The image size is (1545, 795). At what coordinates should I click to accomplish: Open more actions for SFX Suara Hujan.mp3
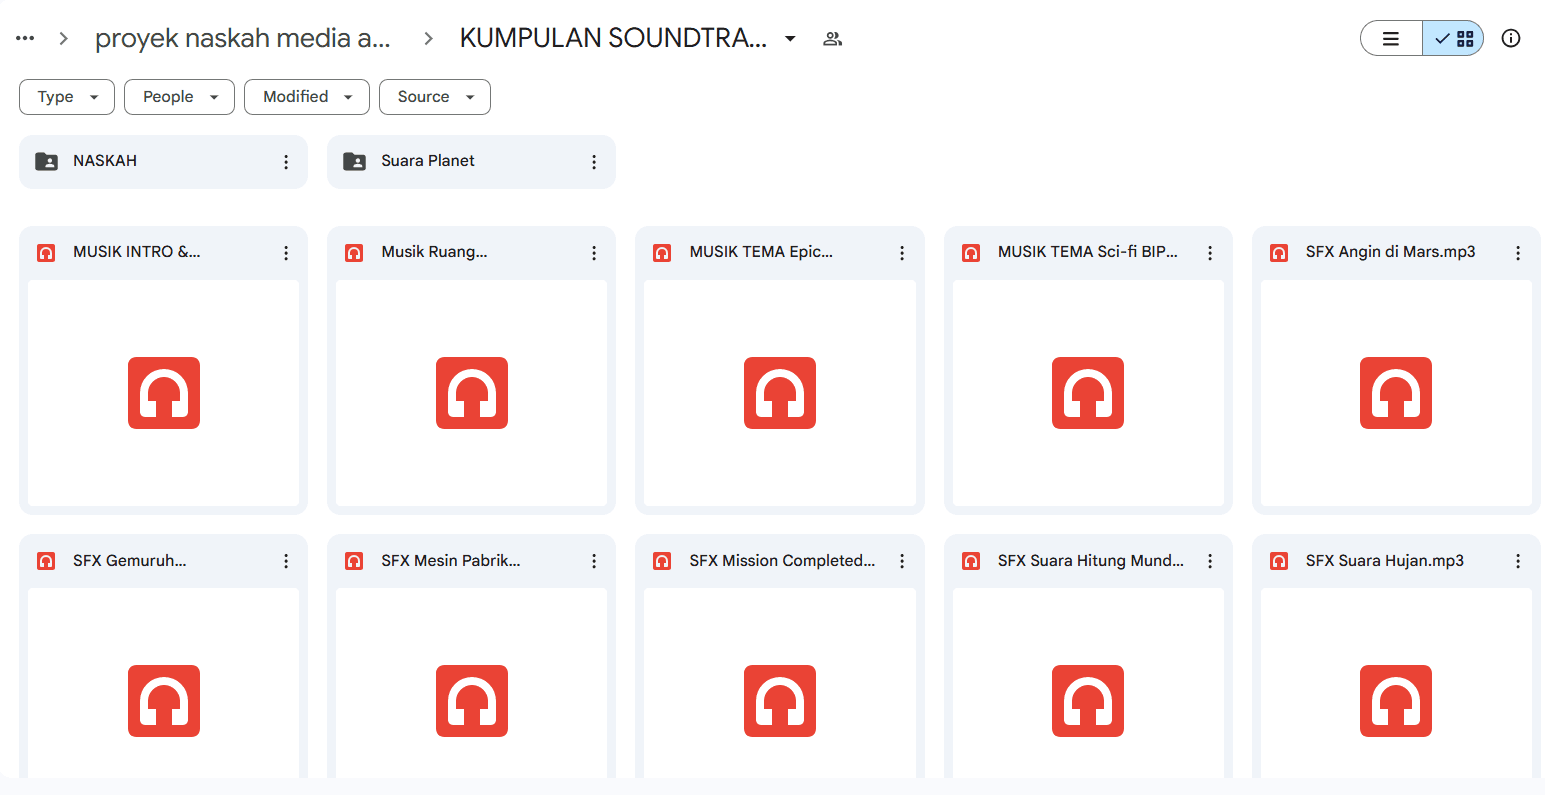[x=1518, y=562]
